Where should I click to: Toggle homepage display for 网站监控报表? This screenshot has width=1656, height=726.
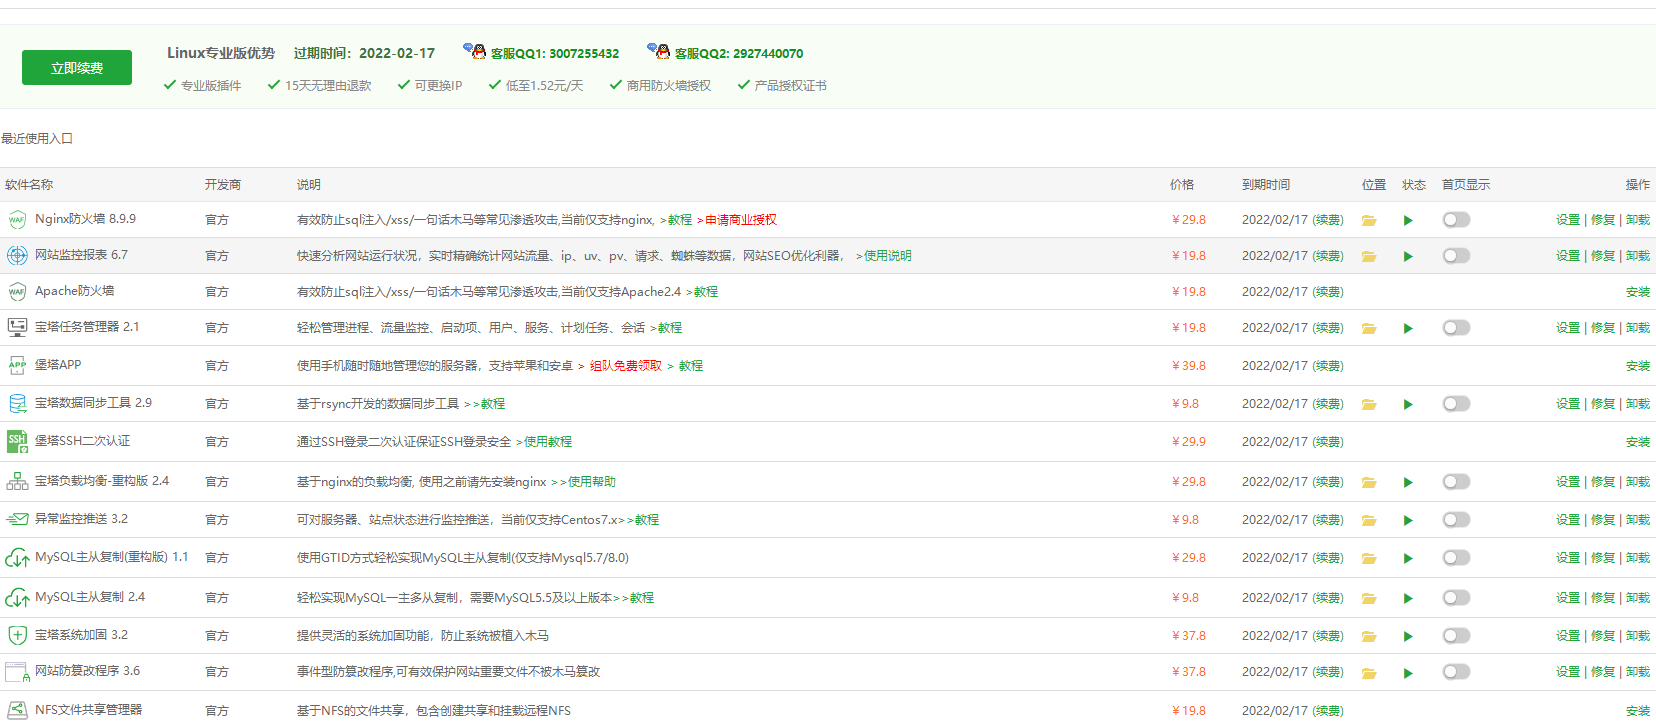pyautogui.click(x=1456, y=256)
